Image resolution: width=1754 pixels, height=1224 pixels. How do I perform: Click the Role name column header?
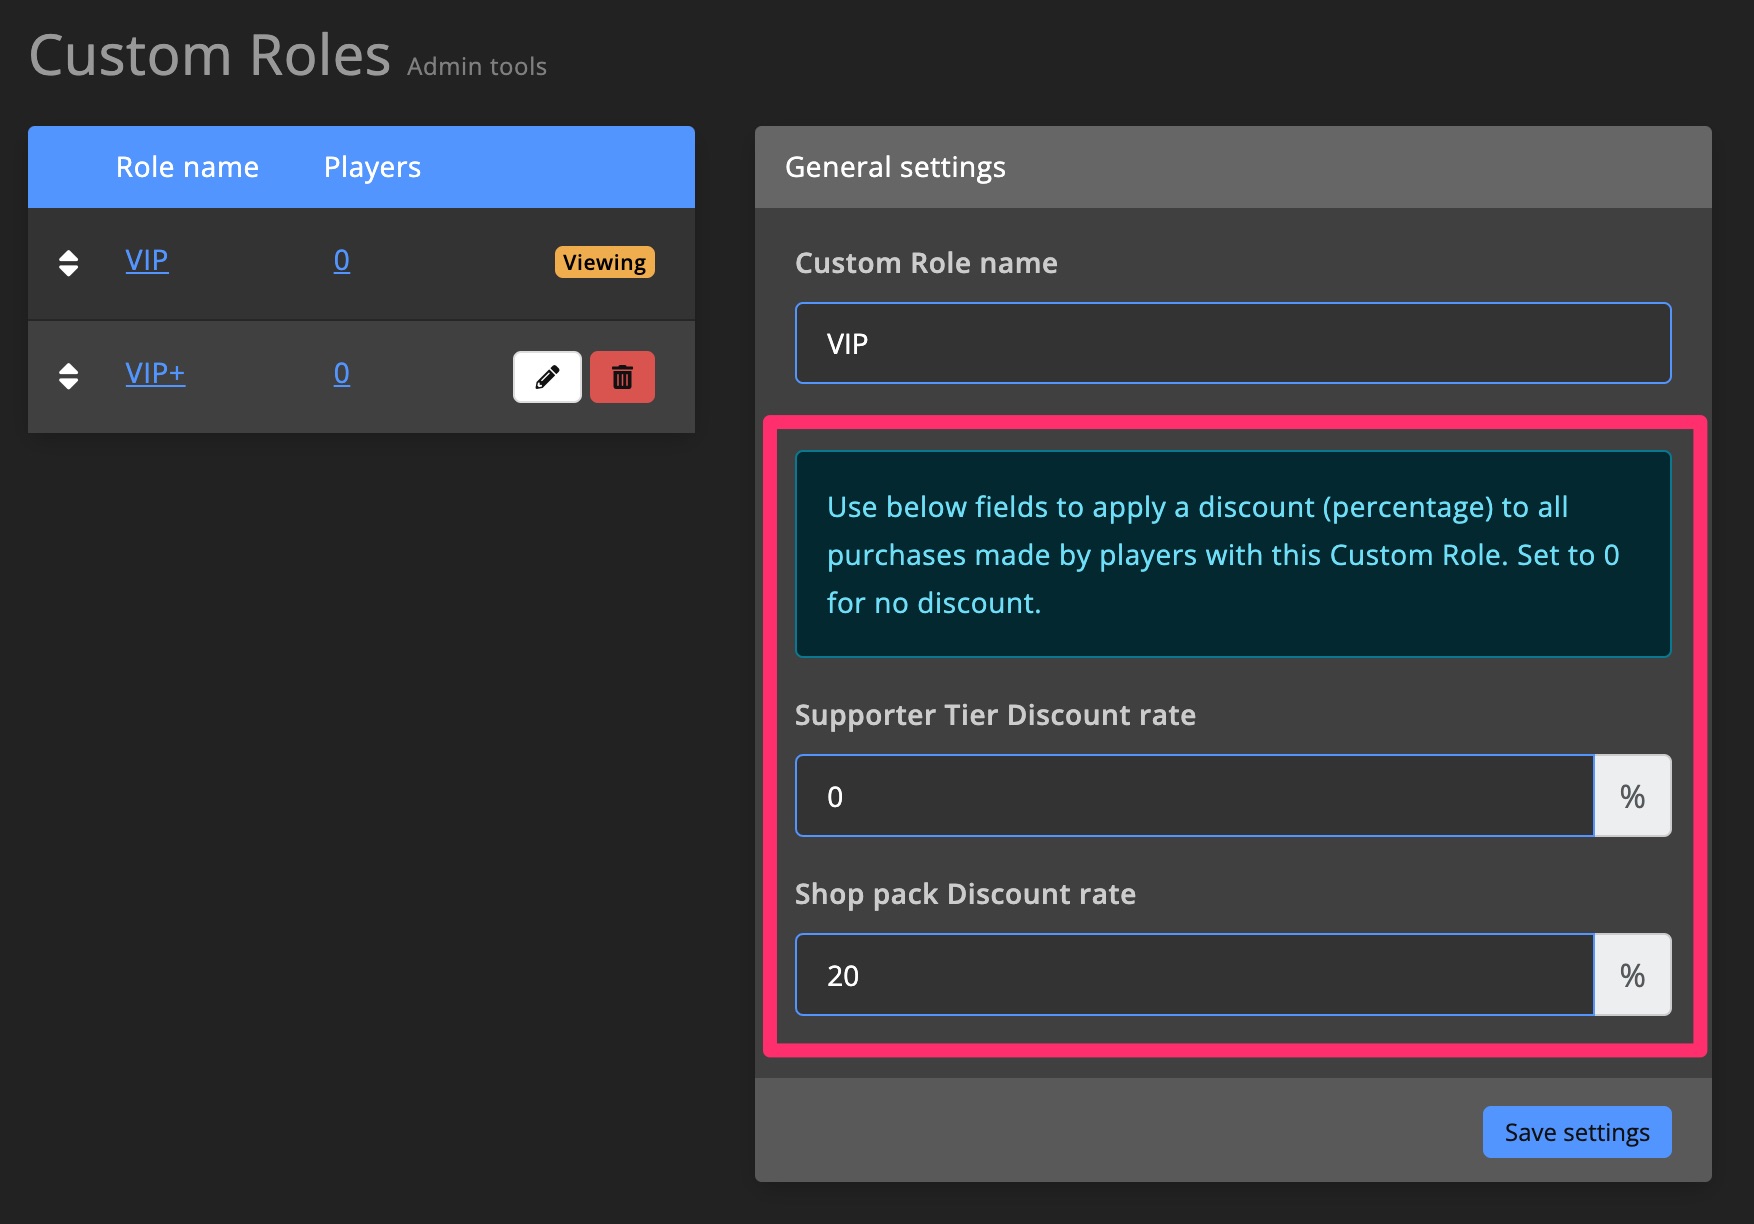(187, 167)
